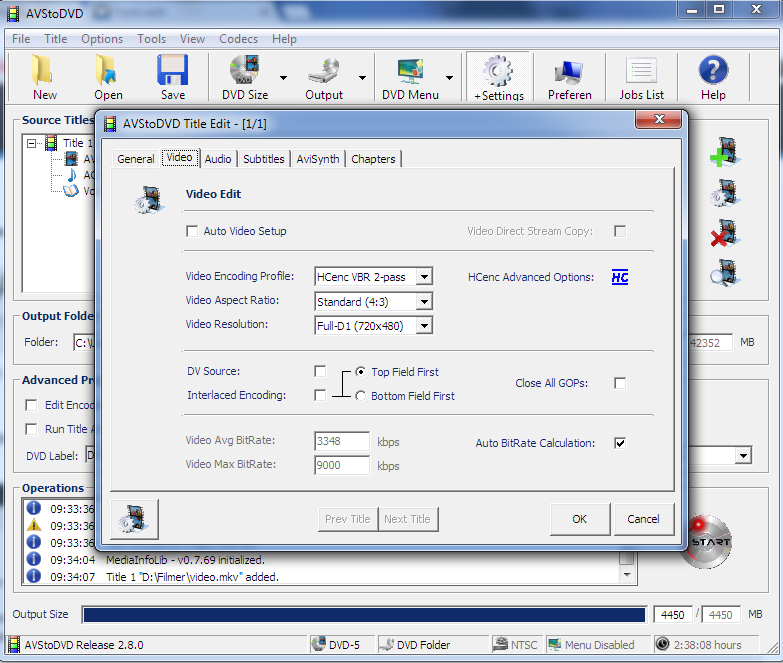Open the Video Aspect Ratio dropdown
Image resolution: width=783 pixels, height=663 pixels.
point(424,302)
